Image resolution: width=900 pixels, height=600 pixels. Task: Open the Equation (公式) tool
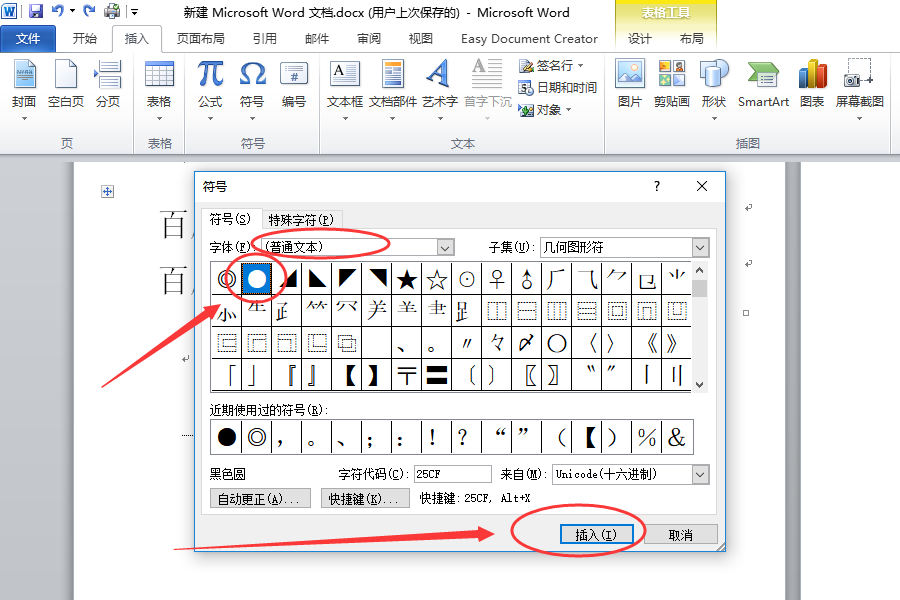(x=210, y=89)
